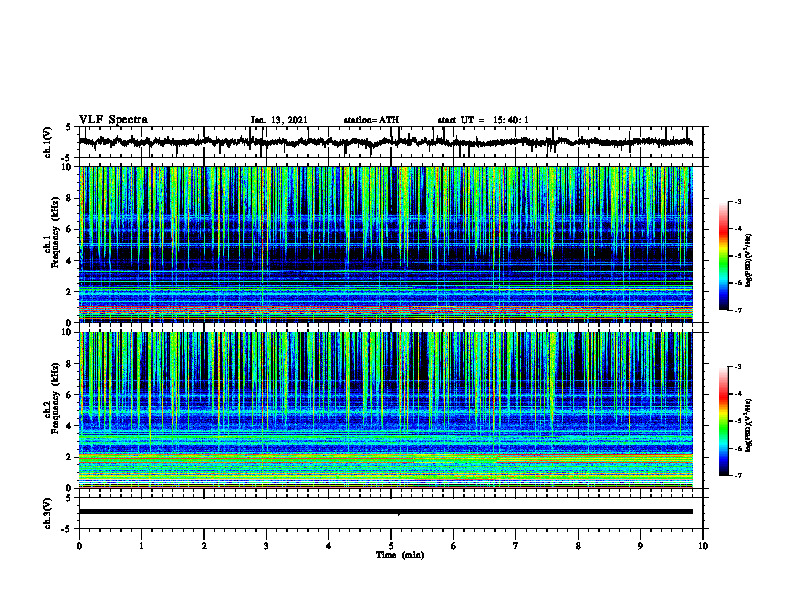The image size is (792, 612).
Task: Click time axis tick label "3"
Action: 266,546
